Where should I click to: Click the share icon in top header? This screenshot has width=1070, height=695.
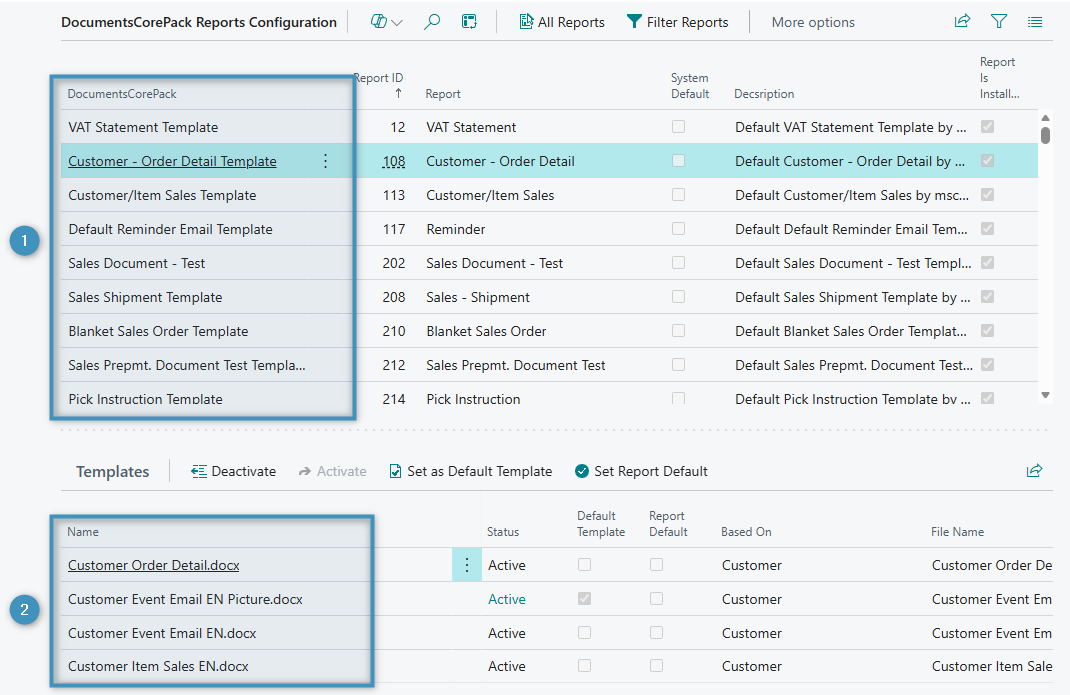point(962,21)
